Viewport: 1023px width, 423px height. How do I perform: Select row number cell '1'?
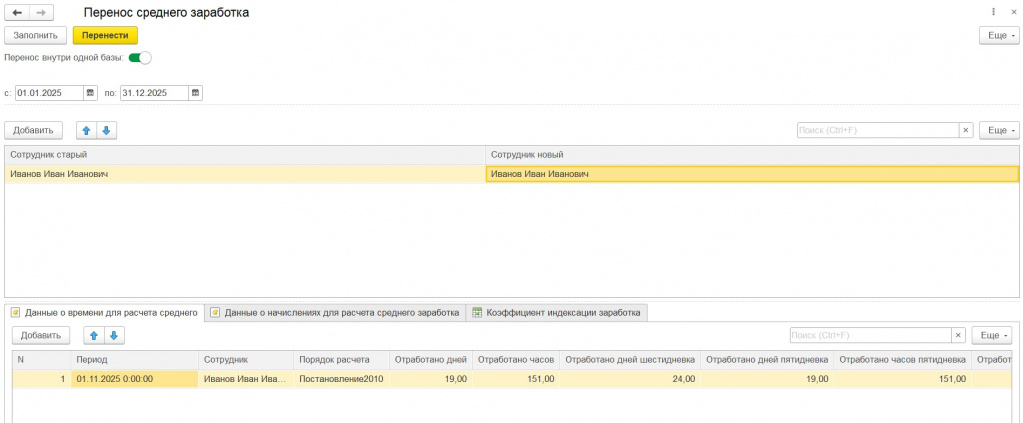41,379
